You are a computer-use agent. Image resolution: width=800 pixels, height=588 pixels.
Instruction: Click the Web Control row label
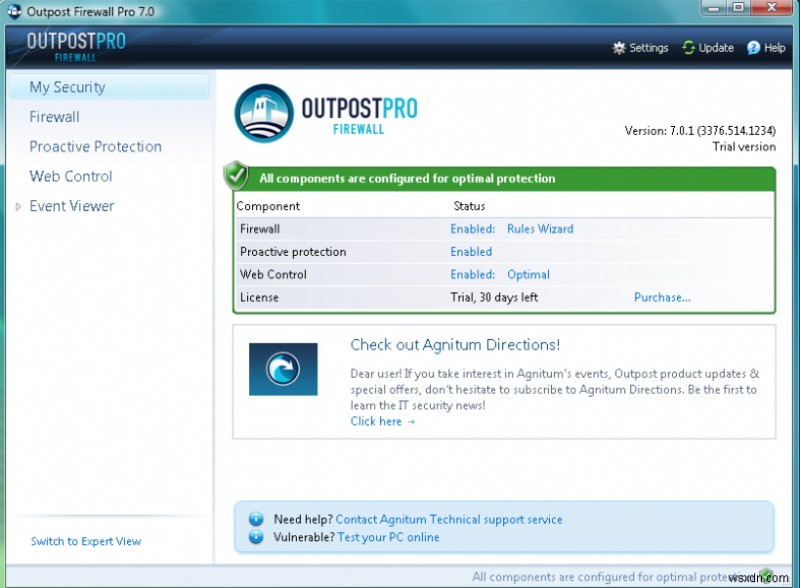click(x=273, y=275)
